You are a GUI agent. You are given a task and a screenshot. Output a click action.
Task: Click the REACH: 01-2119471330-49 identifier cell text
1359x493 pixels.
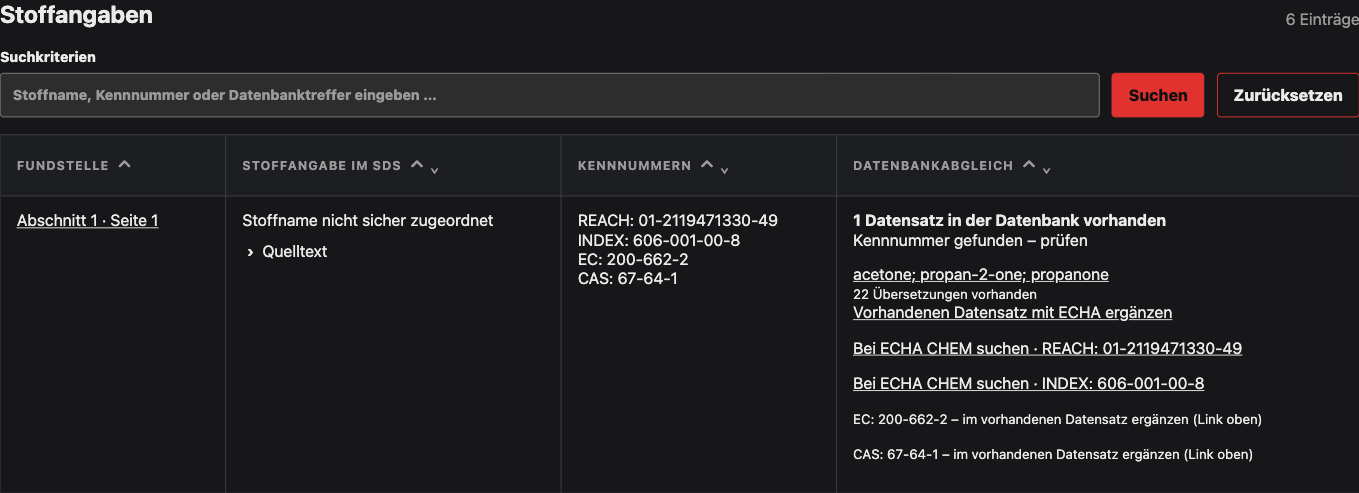678,221
